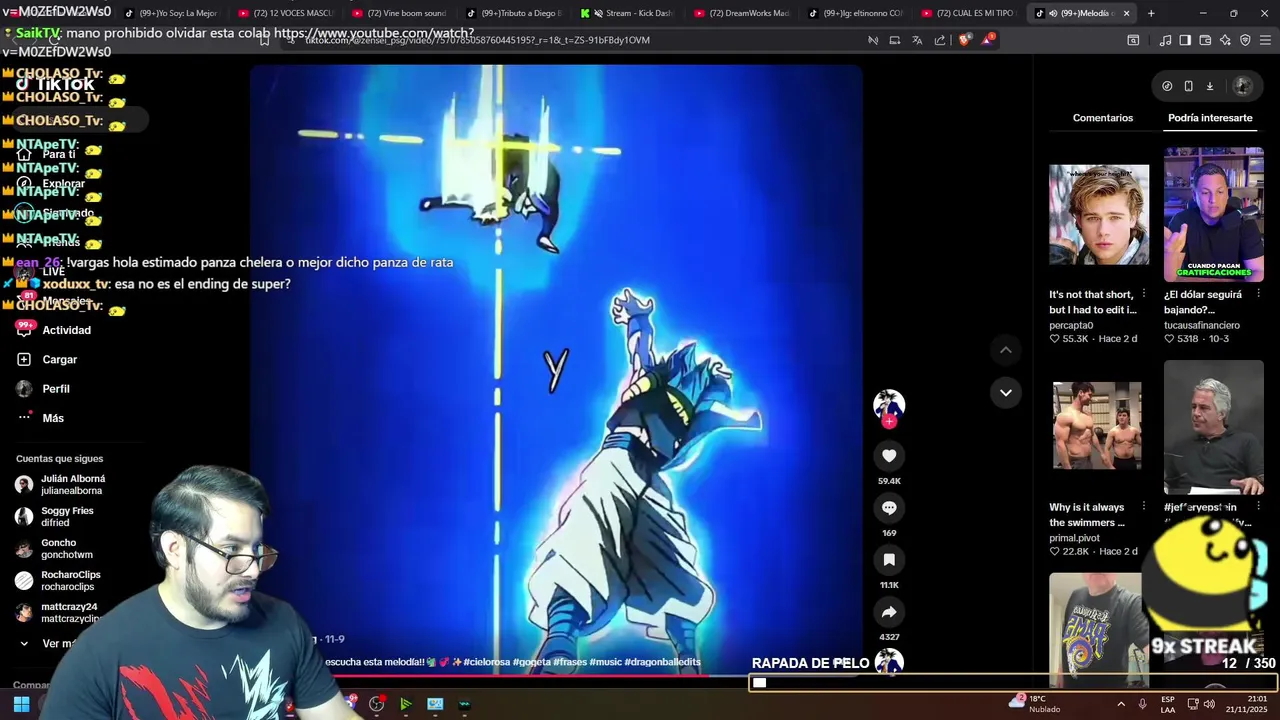The image size is (1280, 720).
Task: Open Soggy Fries followed account
Action: coord(67,517)
